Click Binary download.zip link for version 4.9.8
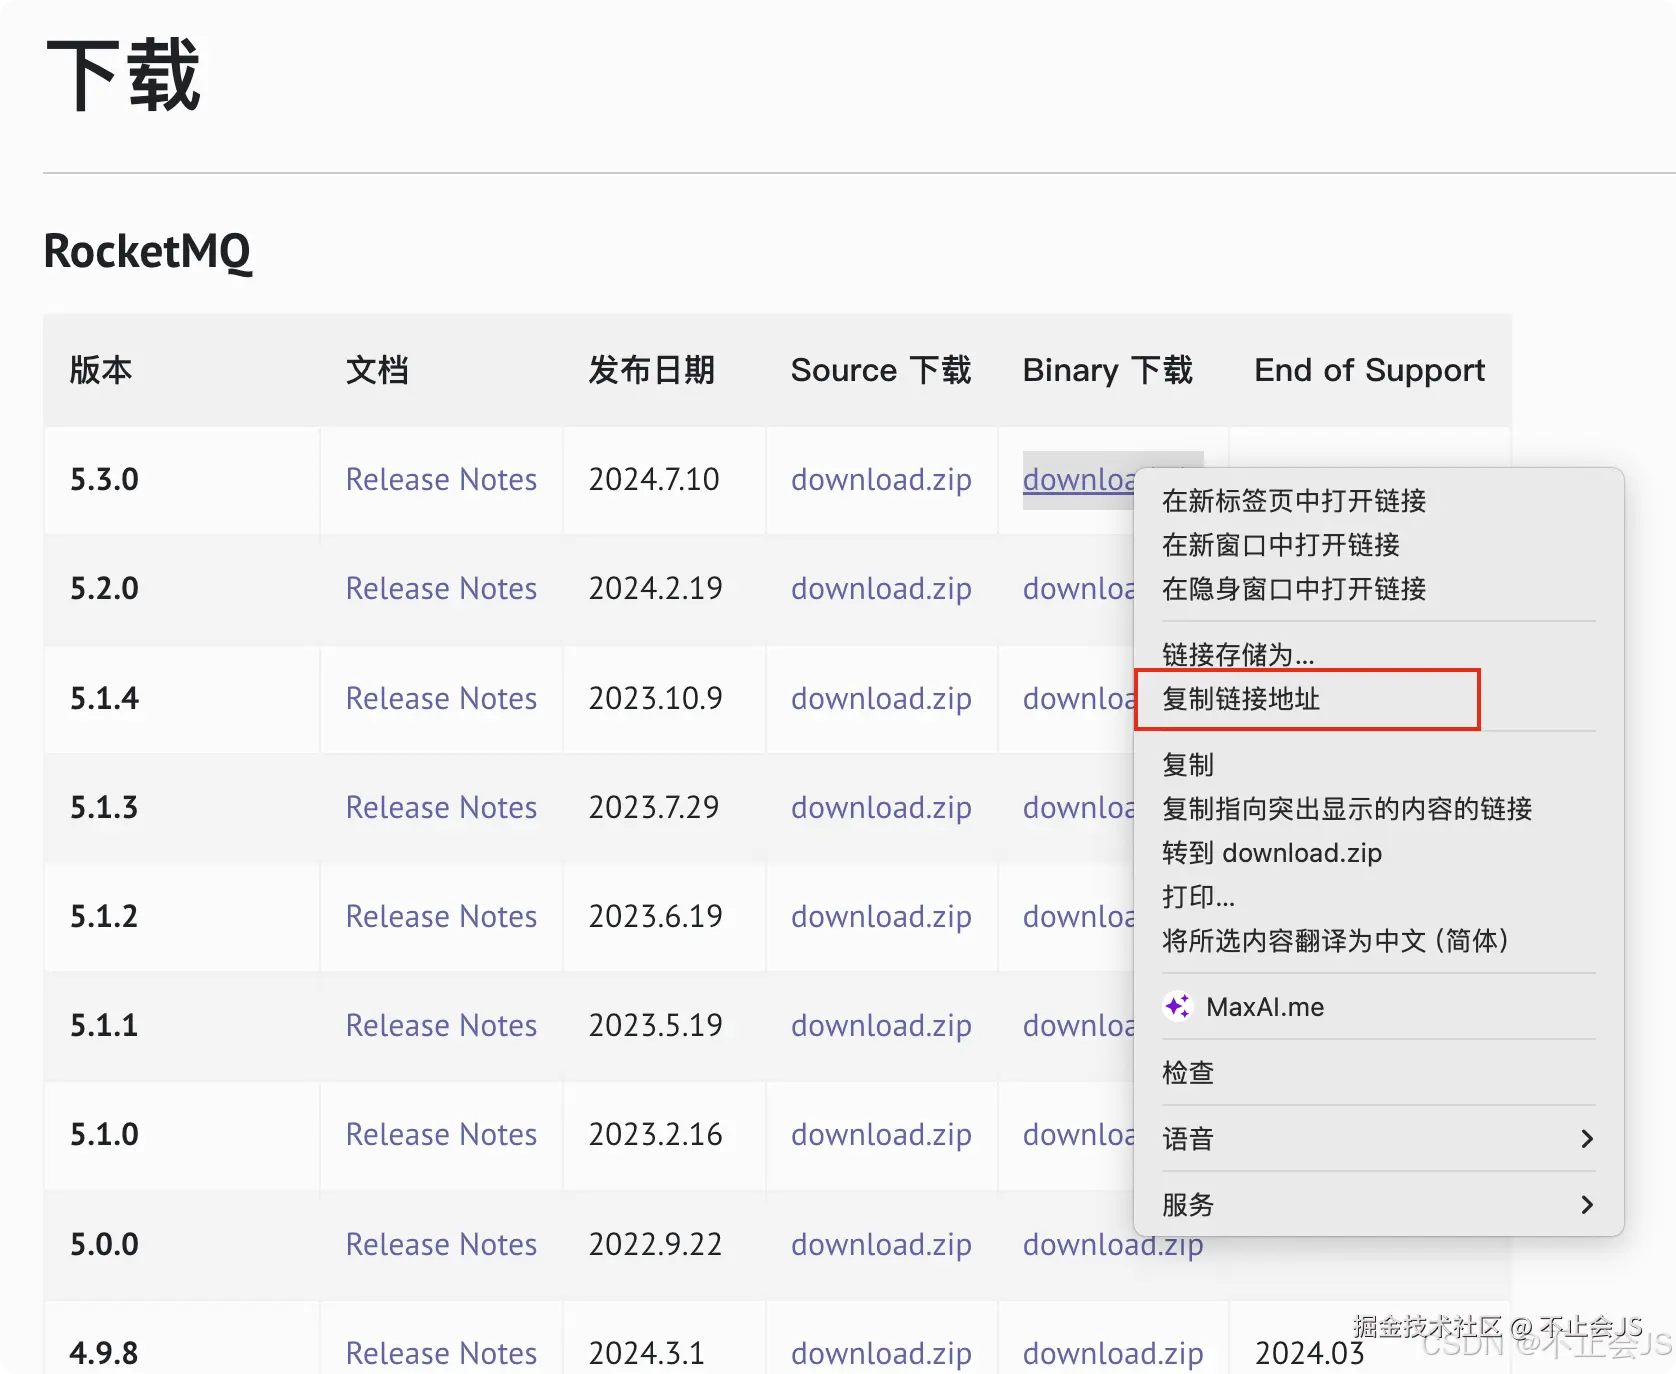The image size is (1676, 1374). (x=1113, y=1353)
